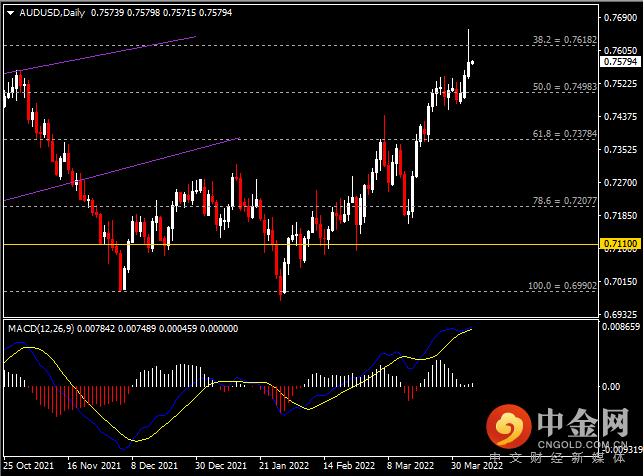Click the 0.76050 price axis label
Screen dimensions: 643x476
pyautogui.click(x=620, y=50)
